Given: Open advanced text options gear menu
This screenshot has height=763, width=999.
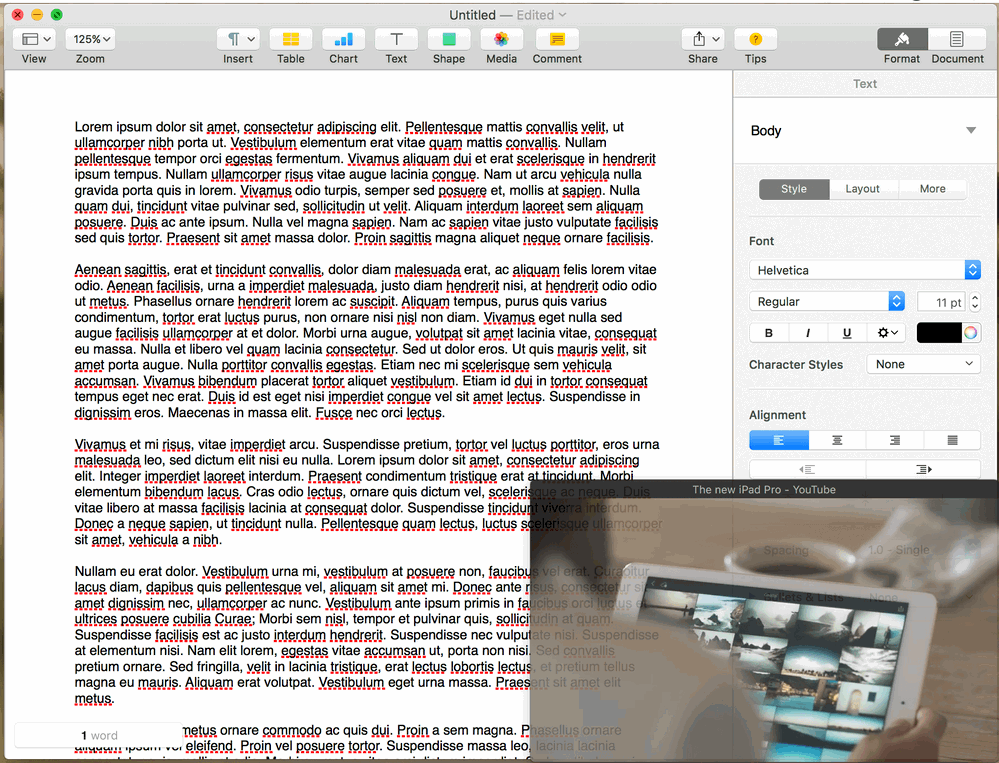Looking at the screenshot, I should click(x=887, y=332).
